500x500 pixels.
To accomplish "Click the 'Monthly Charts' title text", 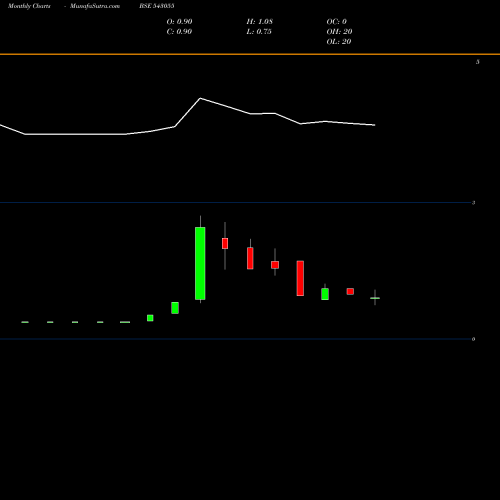I will 29,6.
